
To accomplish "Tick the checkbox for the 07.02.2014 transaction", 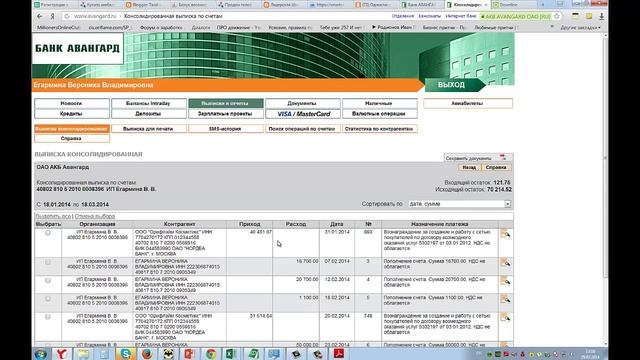I will [x=48, y=262].
